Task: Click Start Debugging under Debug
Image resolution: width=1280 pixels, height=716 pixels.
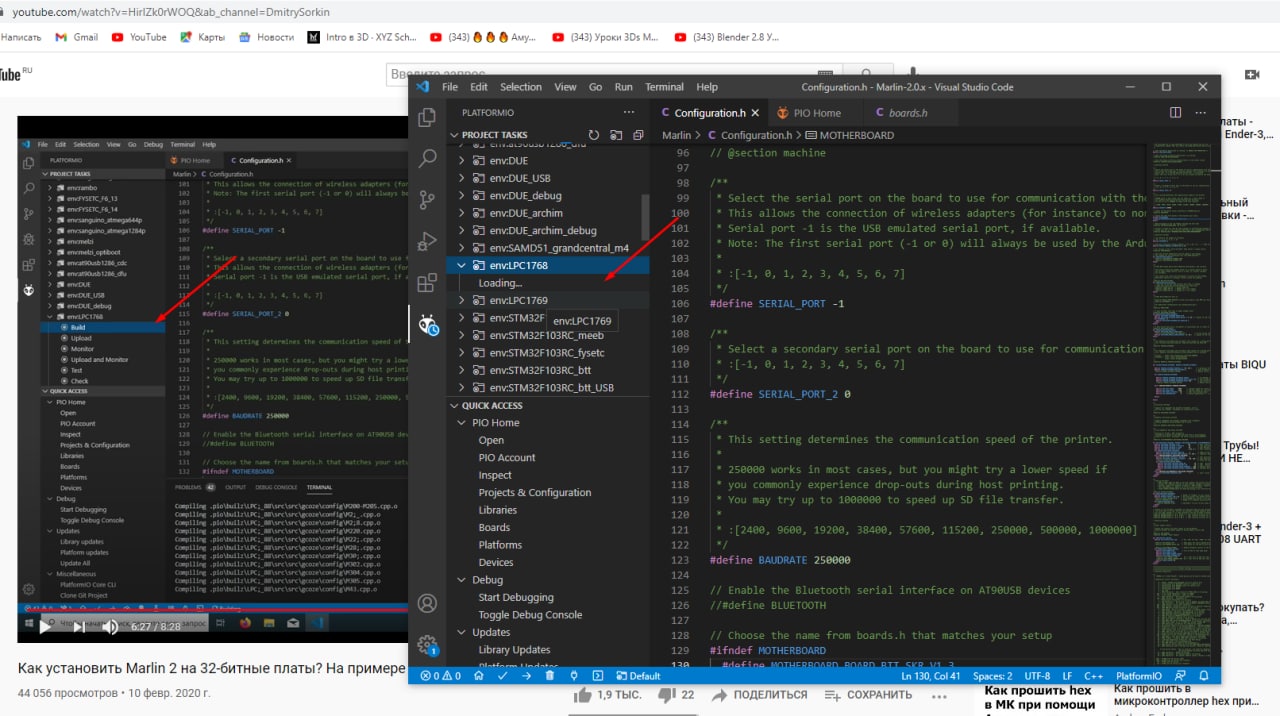Action: pyautogui.click(x=516, y=597)
